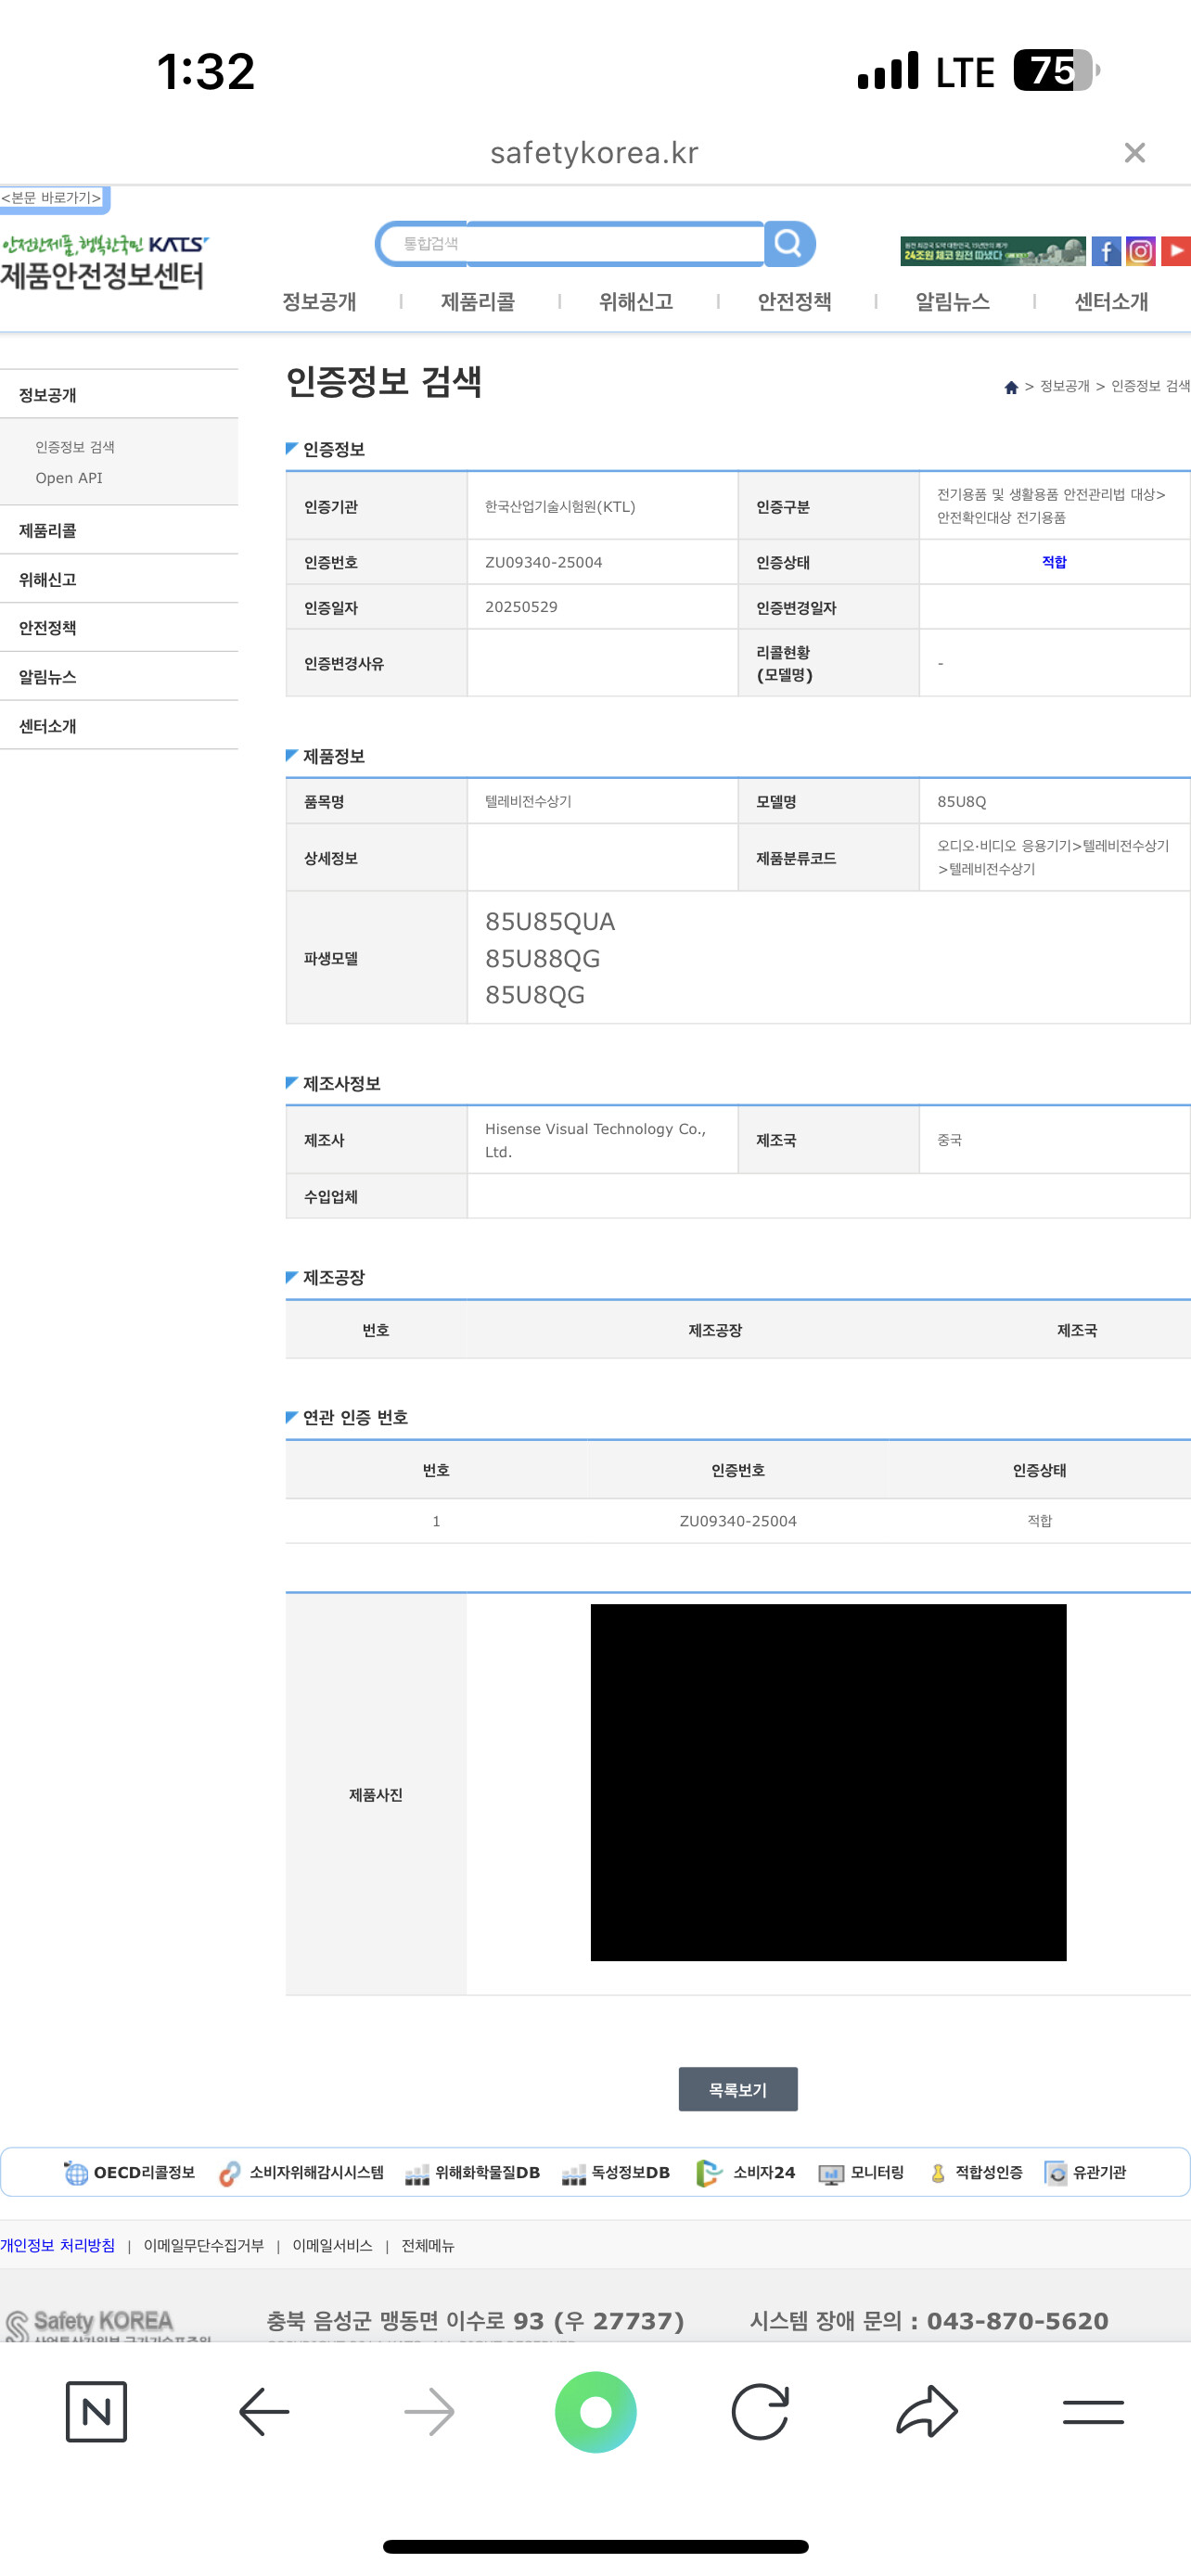The width and height of the screenshot is (1191, 2576).
Task: Tap the Naver N home icon
Action: click(96, 2411)
